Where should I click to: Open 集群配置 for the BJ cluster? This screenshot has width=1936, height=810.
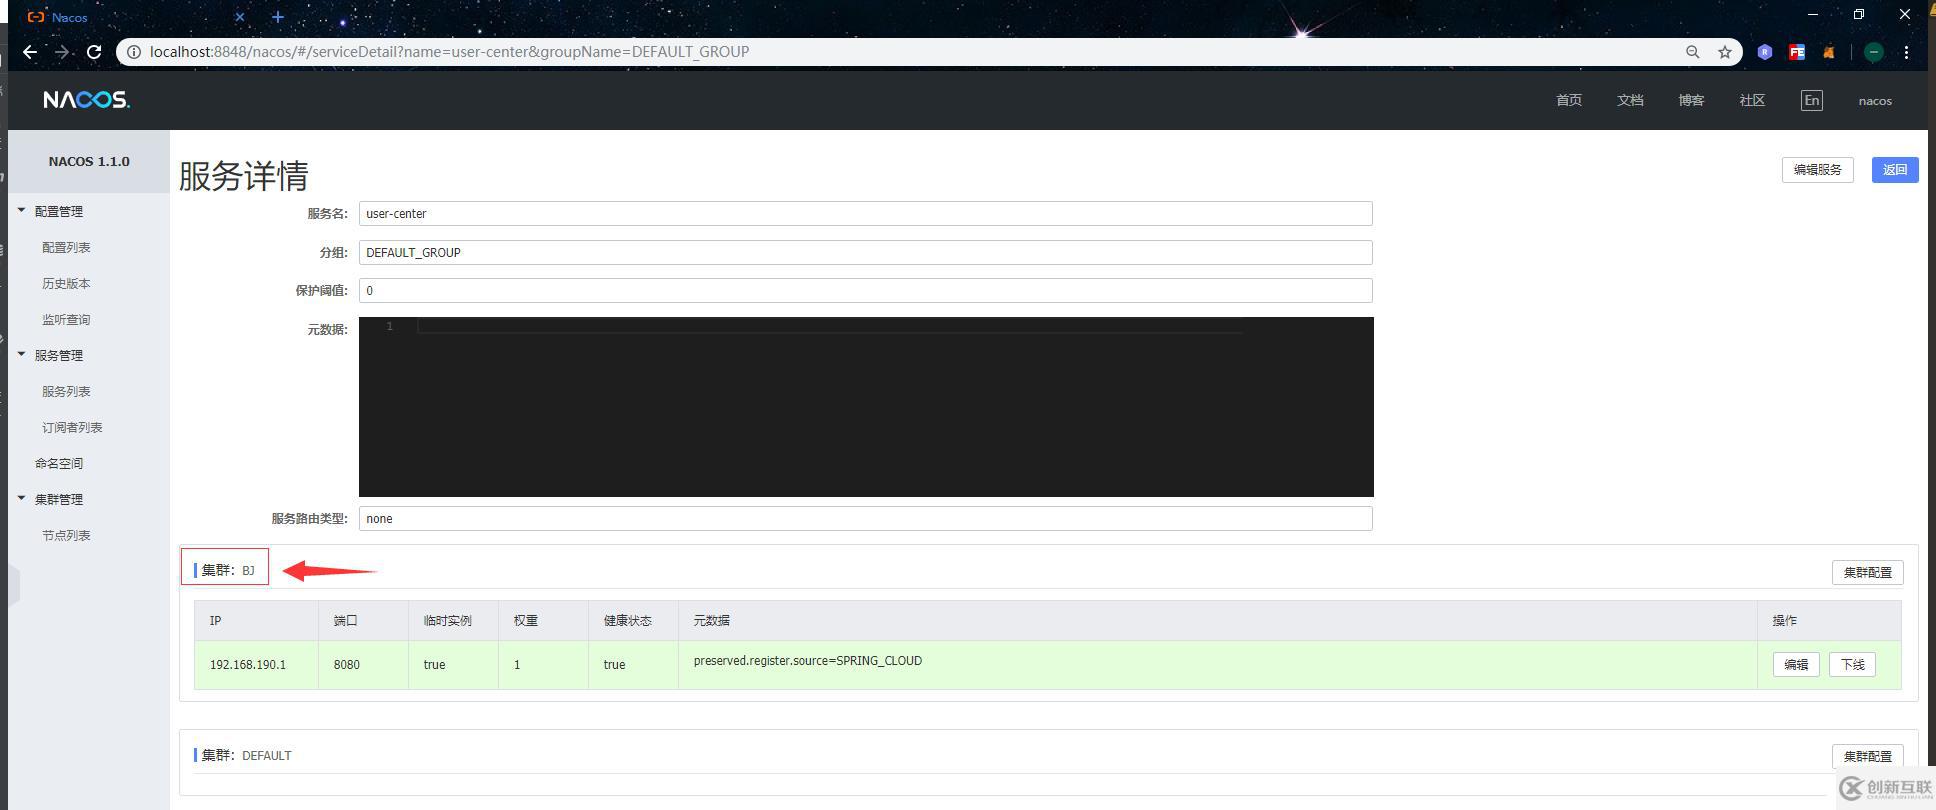coord(1867,572)
